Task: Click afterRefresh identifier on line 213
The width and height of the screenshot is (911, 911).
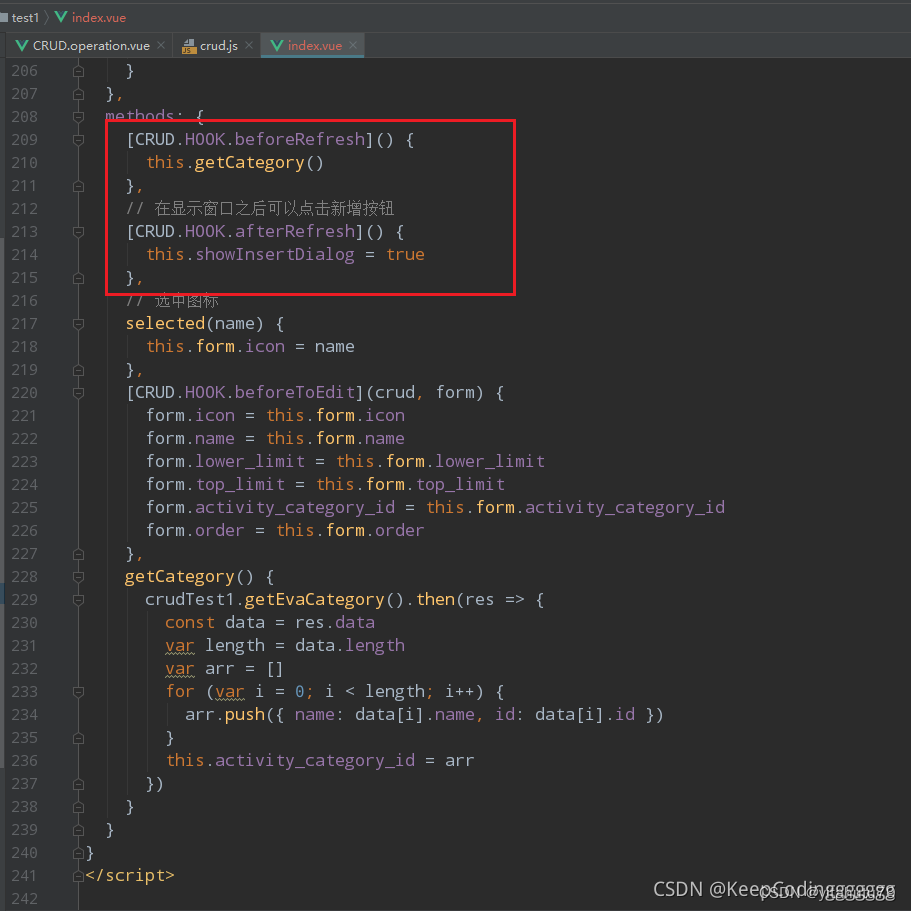Action: (x=295, y=231)
